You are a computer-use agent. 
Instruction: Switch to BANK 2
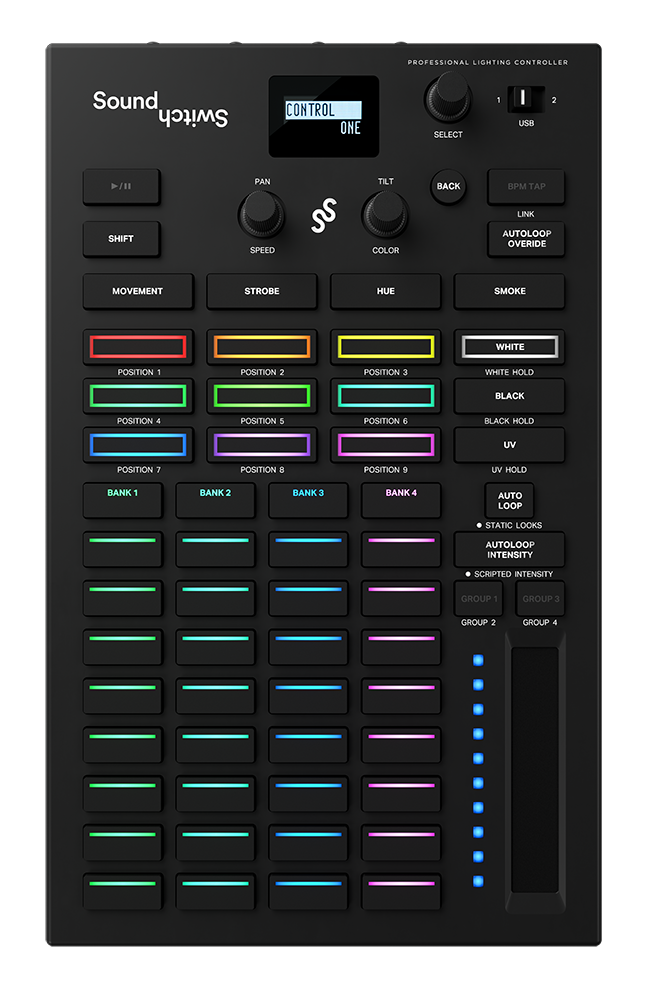(215, 501)
